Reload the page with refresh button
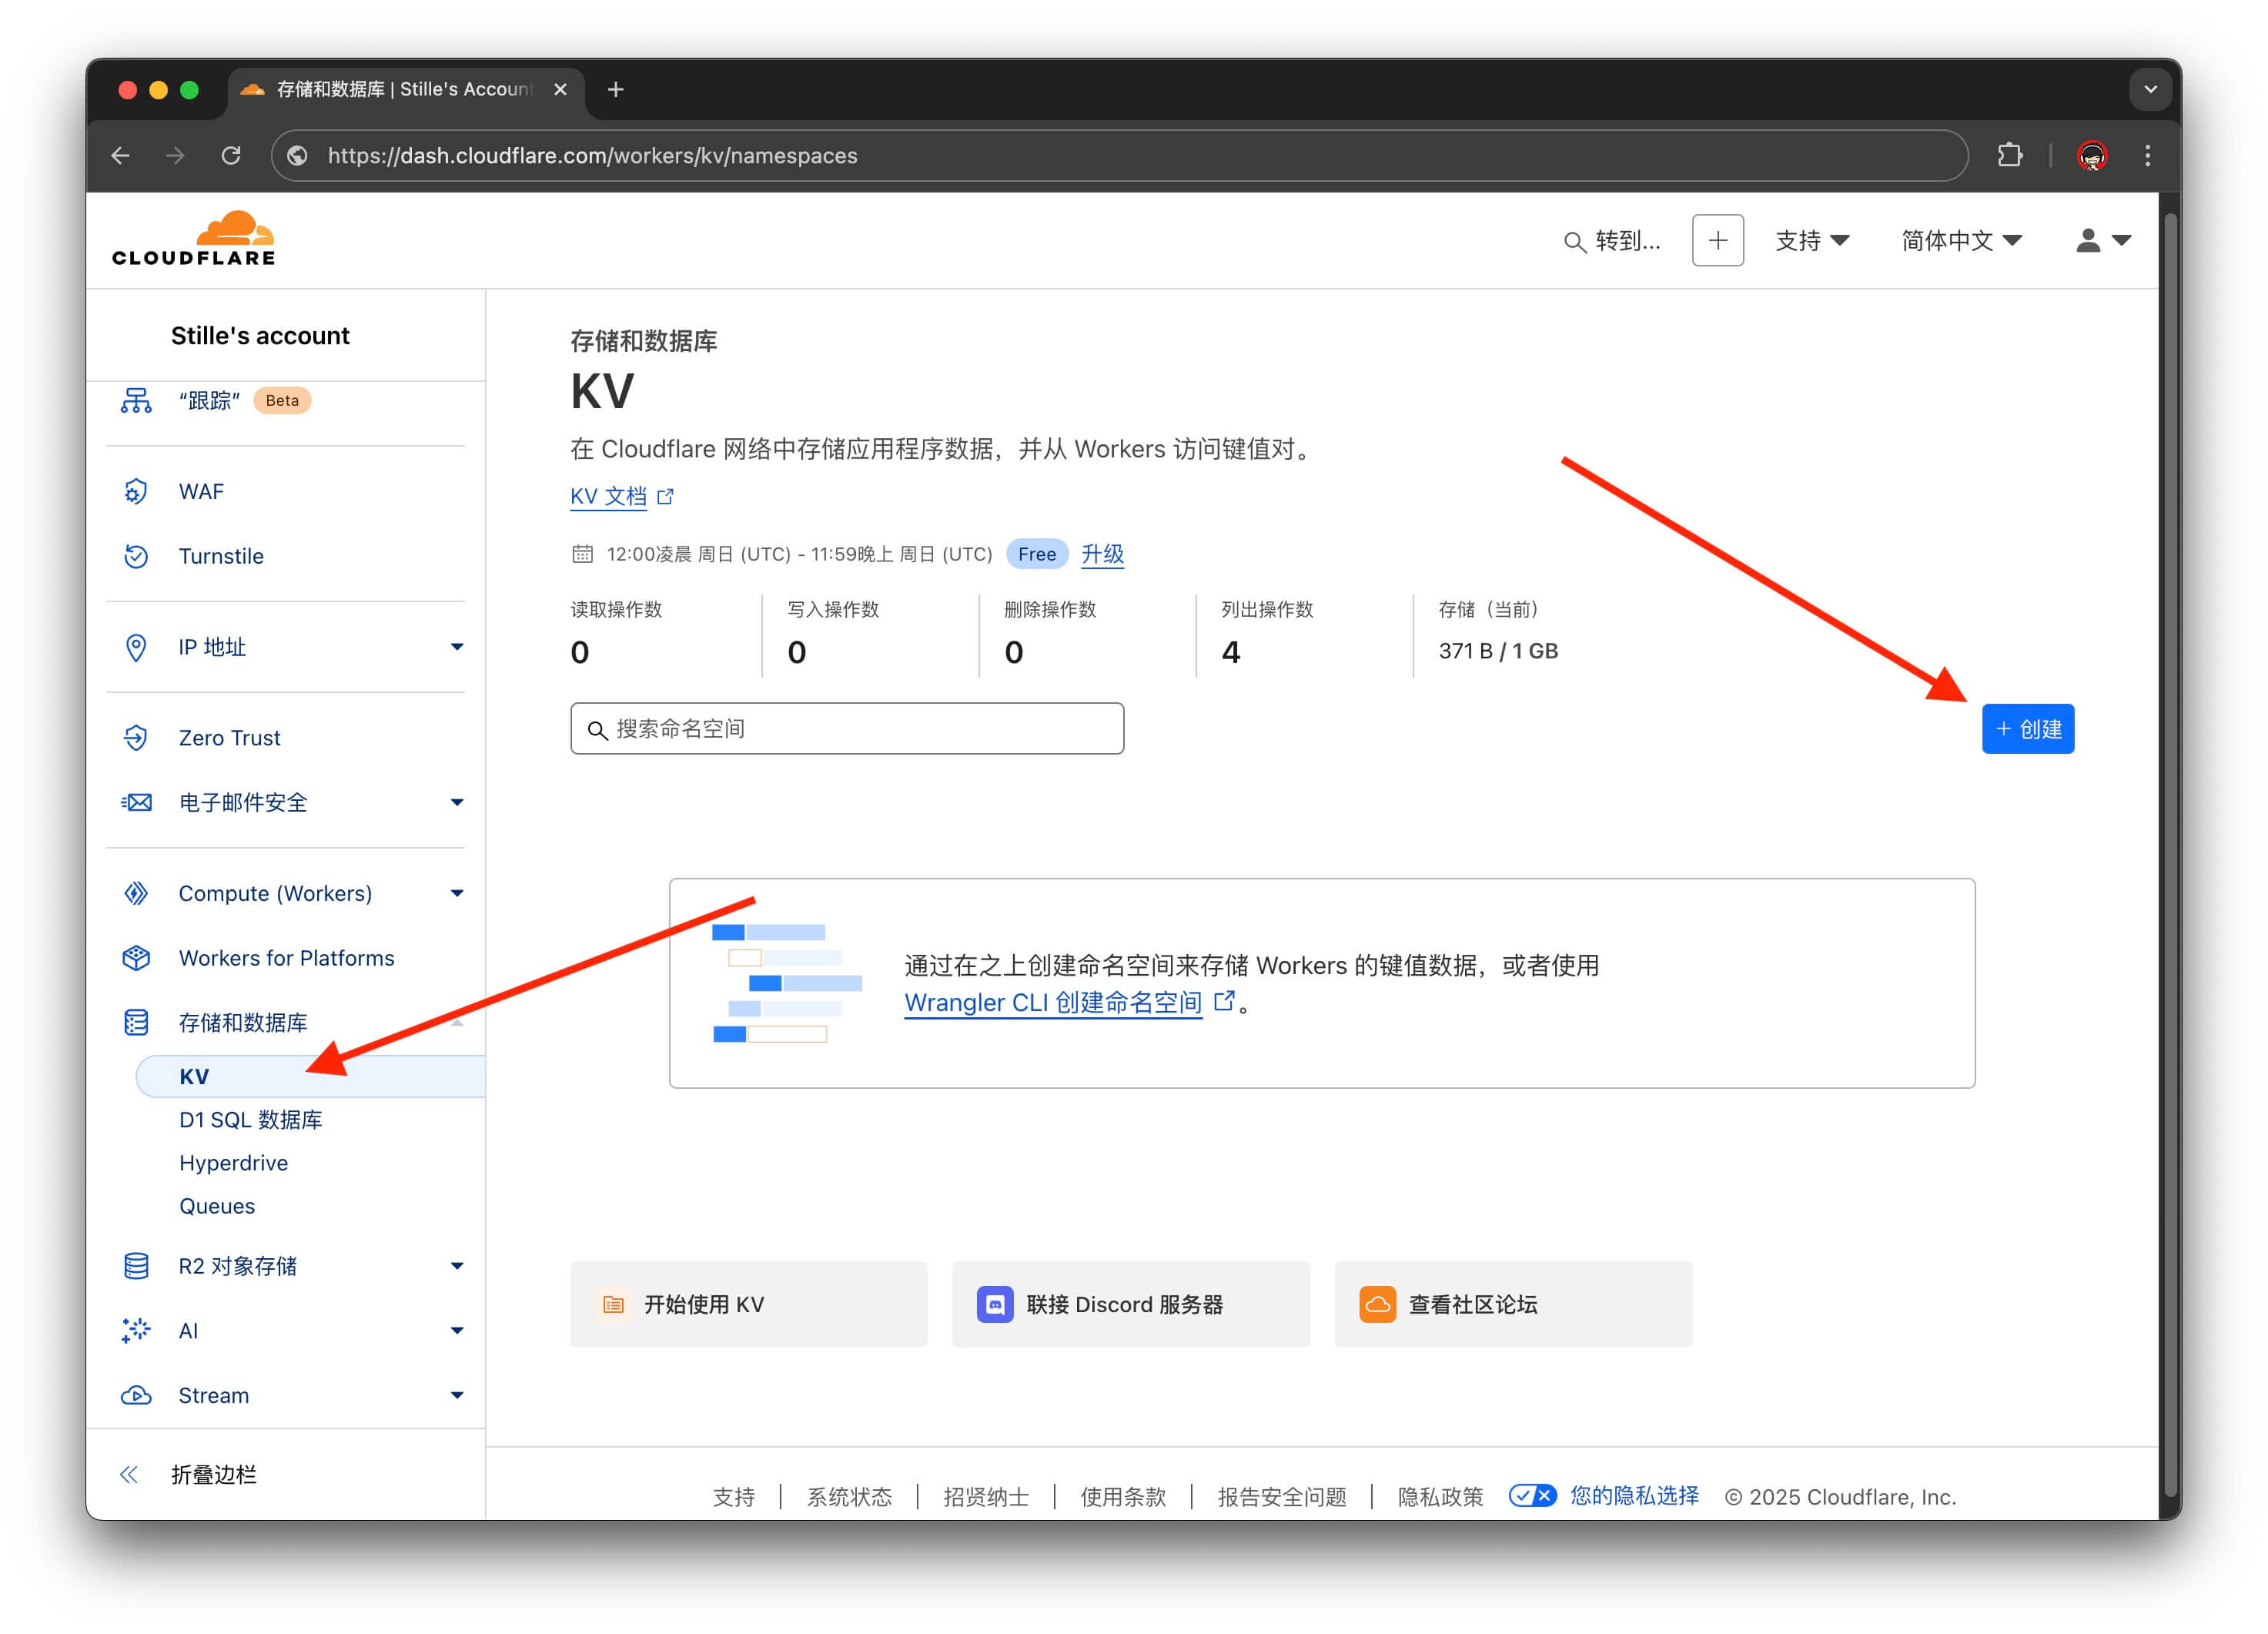The width and height of the screenshot is (2268, 1634). coord(231,155)
